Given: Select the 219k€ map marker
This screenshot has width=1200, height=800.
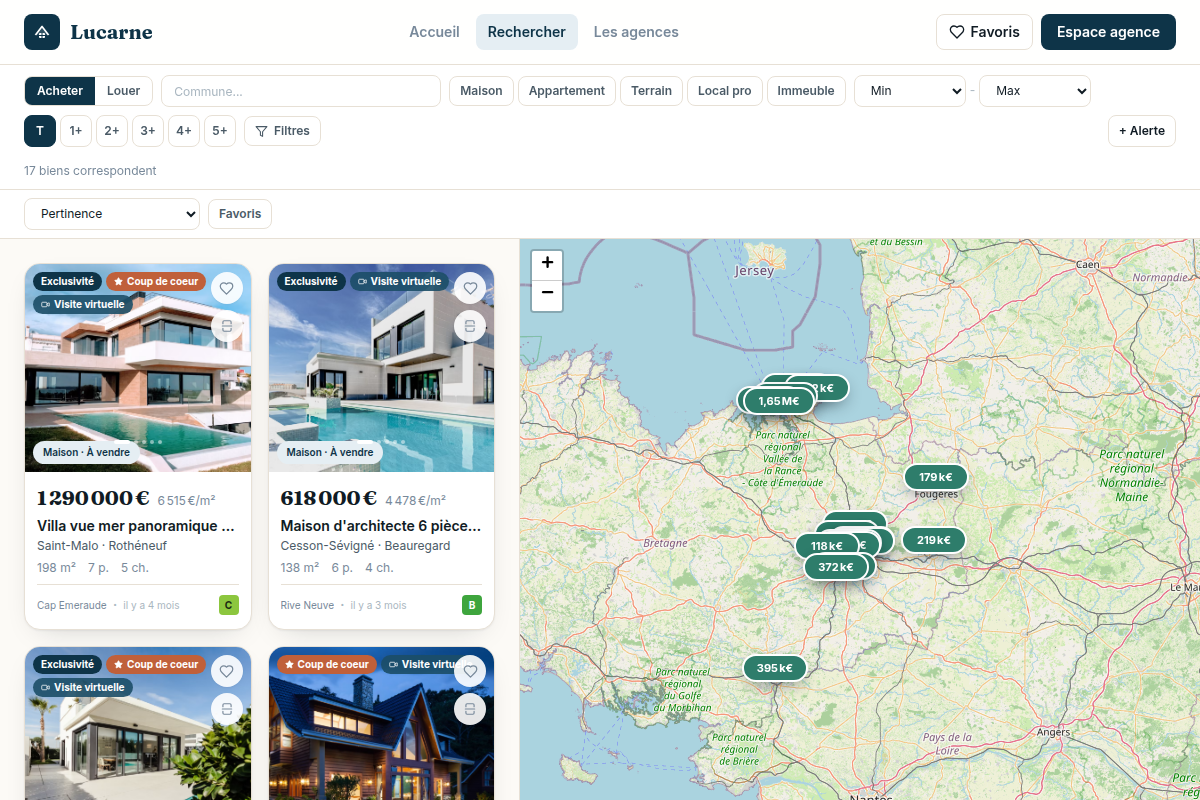Looking at the screenshot, I should 934,540.
